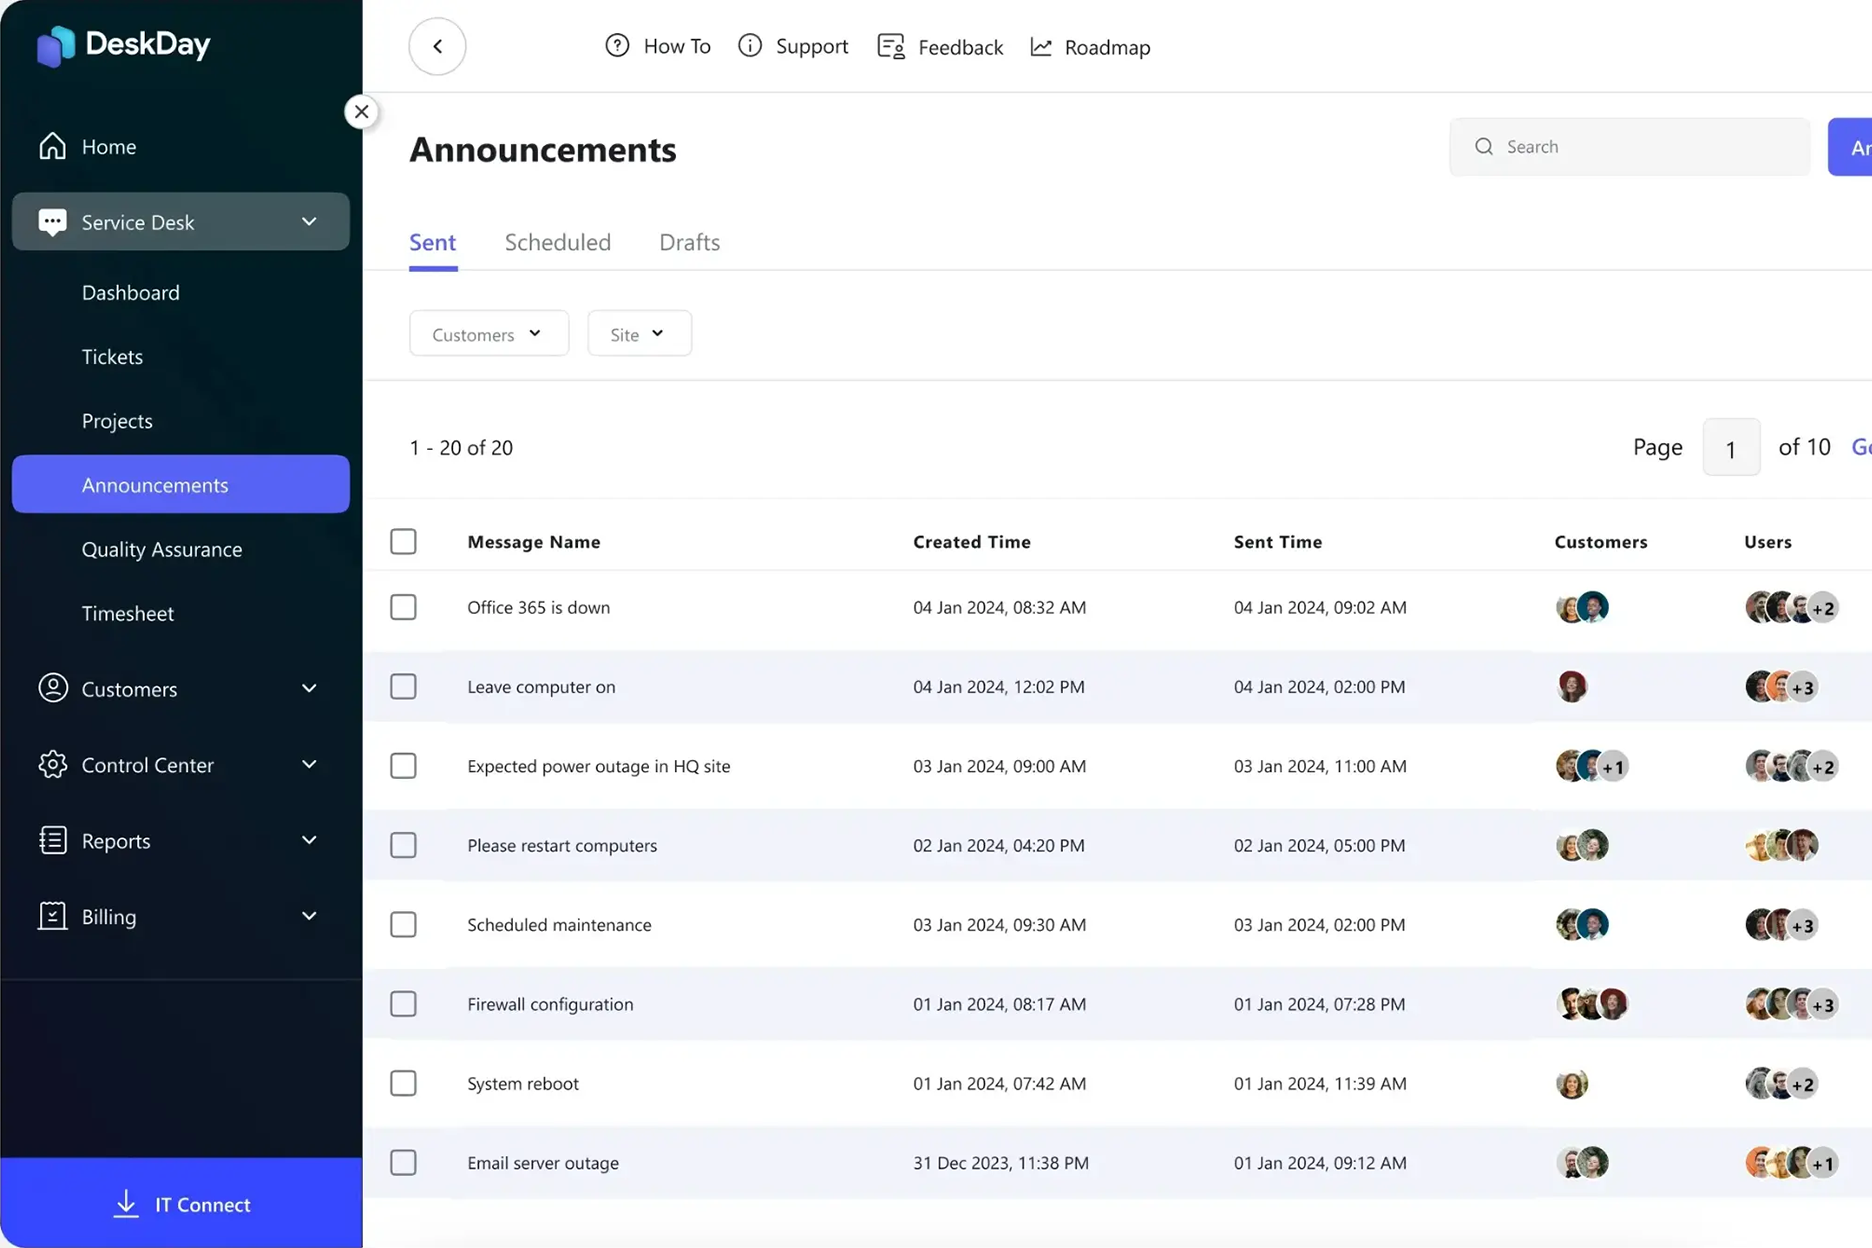This screenshot has height=1248, width=1872.
Task: Click the Billing receipt icon
Action: [x=52, y=916]
